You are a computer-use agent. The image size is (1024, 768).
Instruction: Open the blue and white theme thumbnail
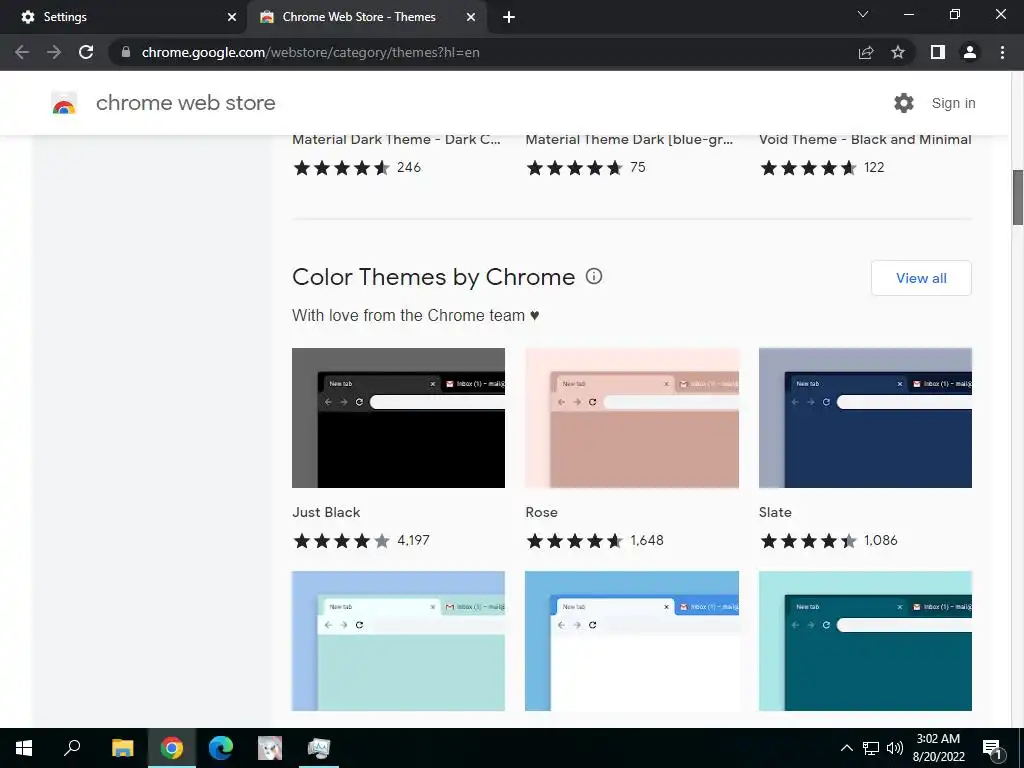[x=632, y=641]
